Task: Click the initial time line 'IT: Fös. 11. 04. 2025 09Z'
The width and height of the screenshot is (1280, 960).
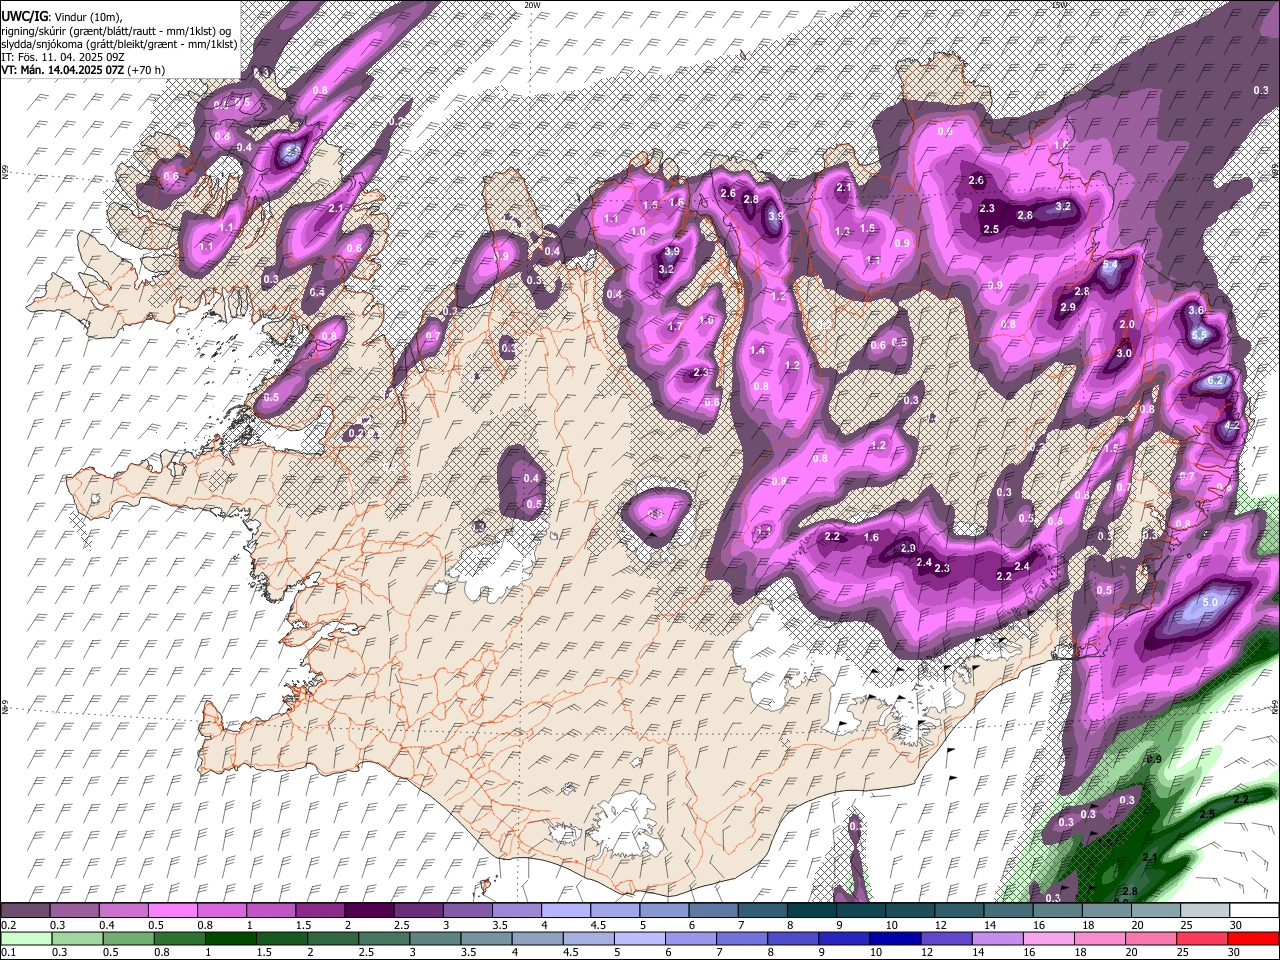Action: click(62, 57)
